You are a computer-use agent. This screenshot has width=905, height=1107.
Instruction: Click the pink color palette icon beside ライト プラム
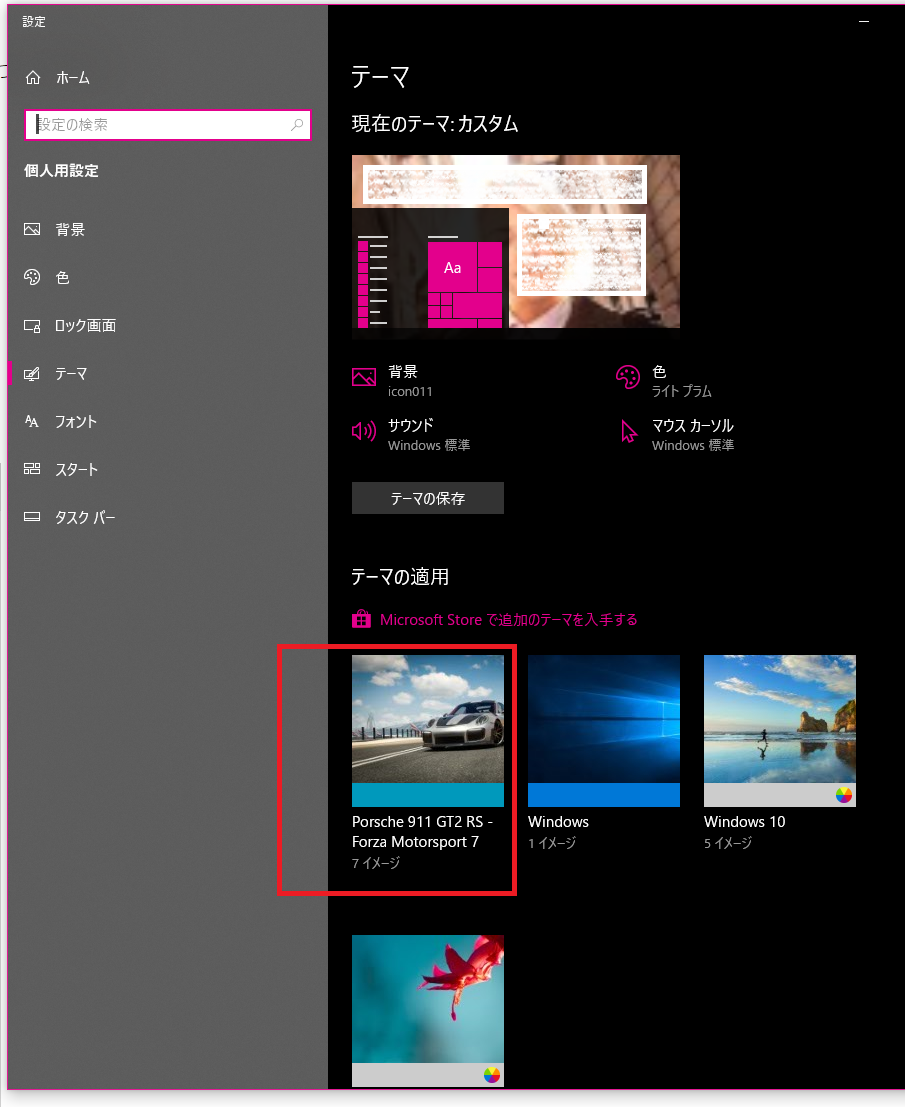click(x=628, y=377)
